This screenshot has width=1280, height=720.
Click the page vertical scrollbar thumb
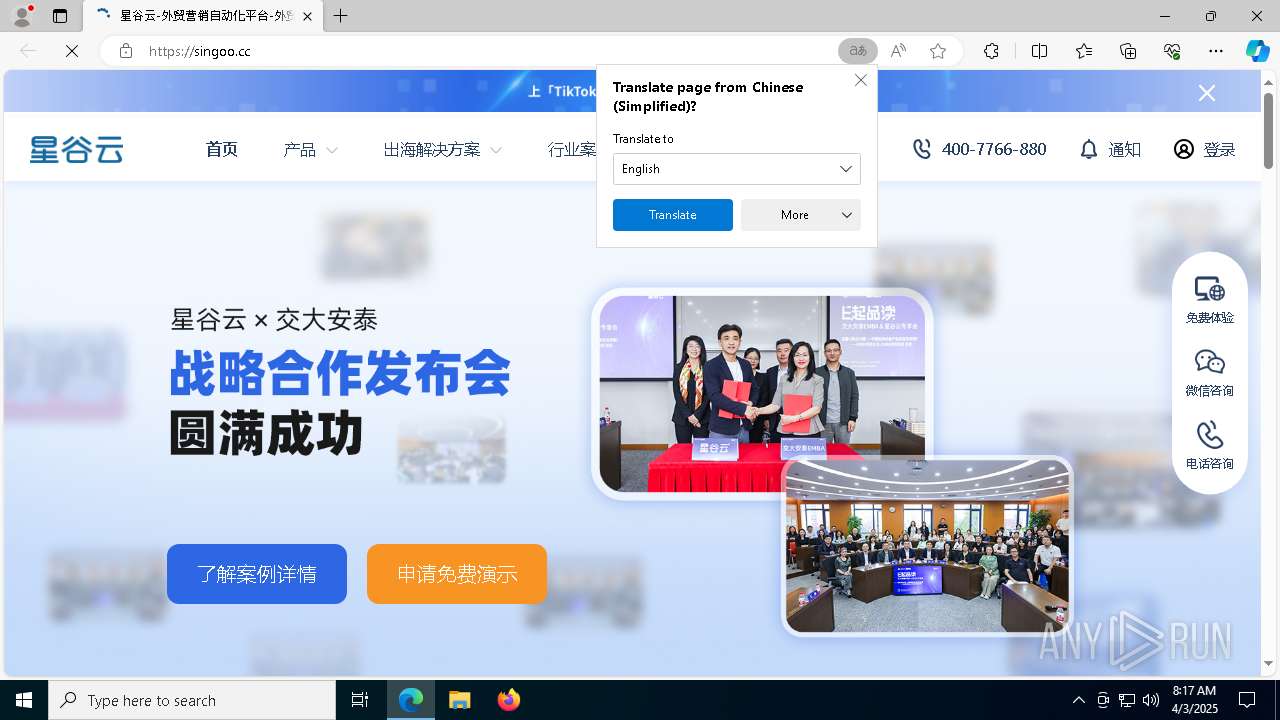(x=1269, y=130)
